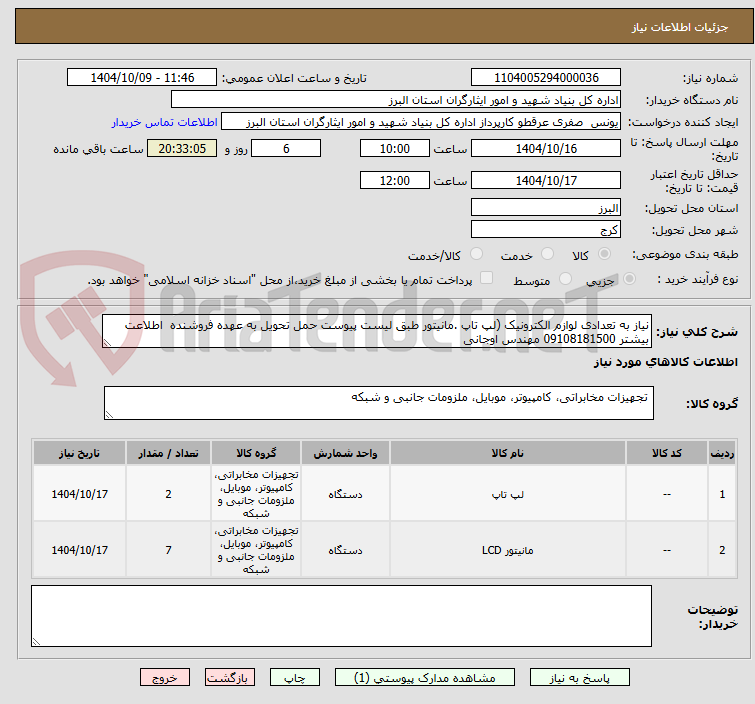Select the خدمت radio button
The width and height of the screenshot is (755, 704).
point(547,254)
